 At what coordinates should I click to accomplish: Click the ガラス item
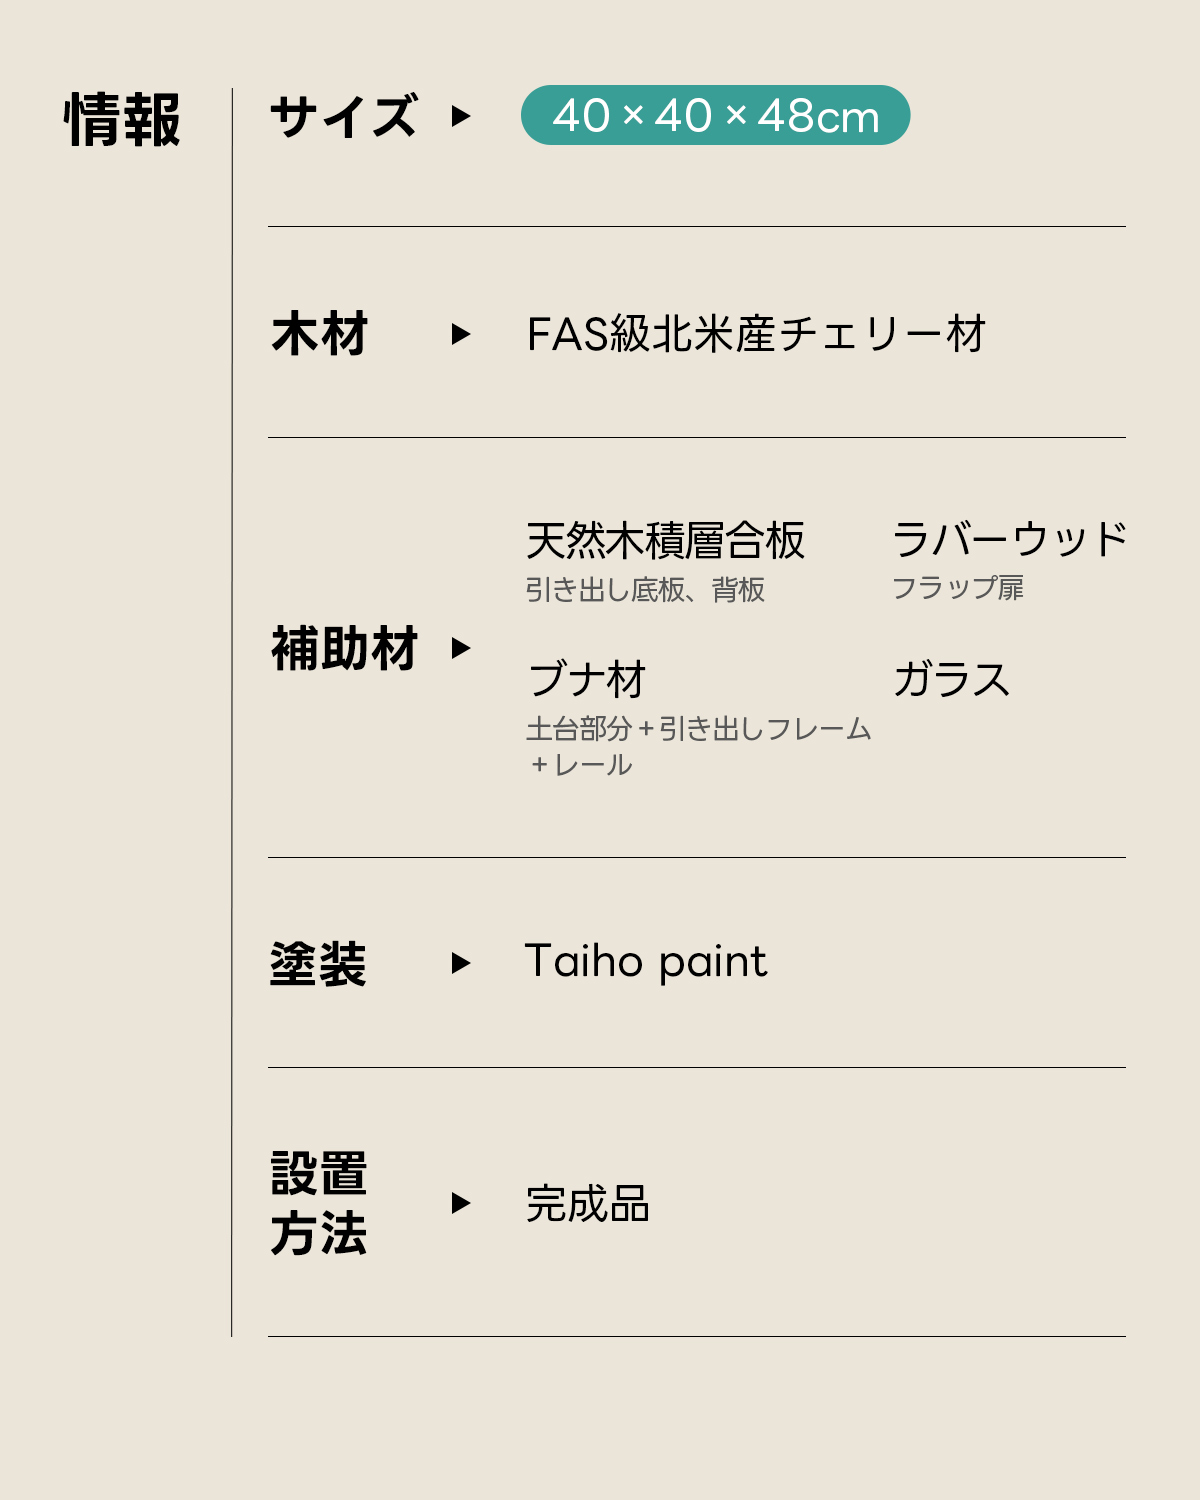click(951, 680)
